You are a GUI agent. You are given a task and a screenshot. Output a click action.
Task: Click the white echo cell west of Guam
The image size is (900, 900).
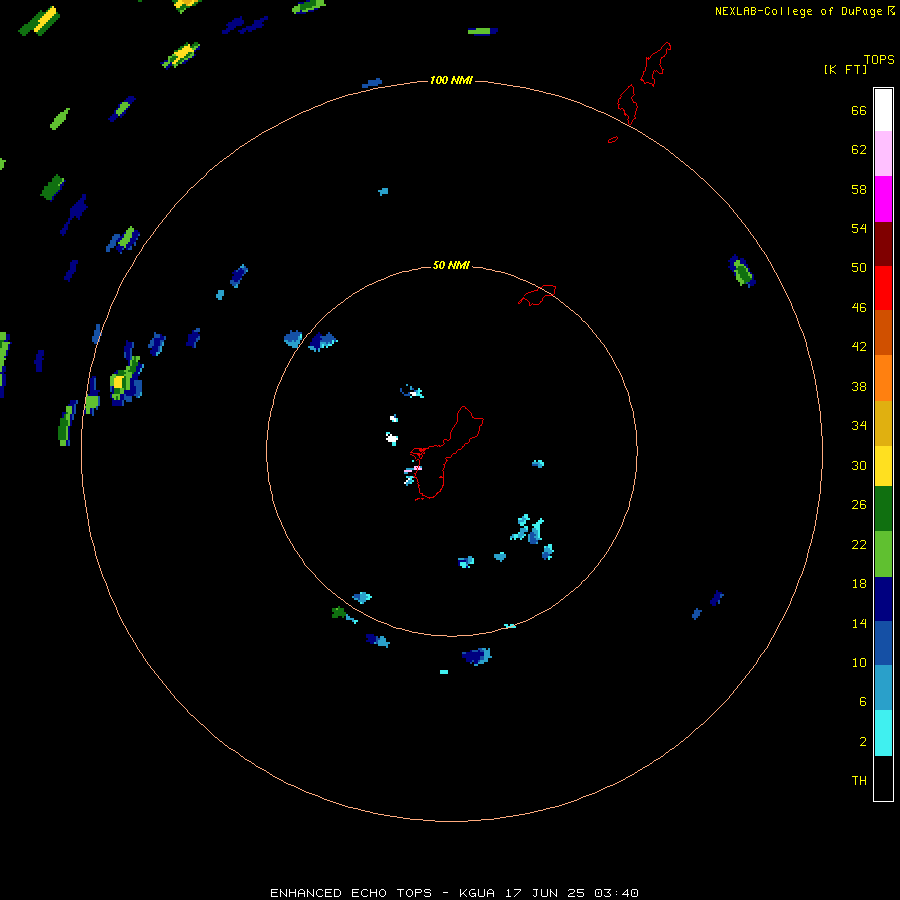pos(392,439)
